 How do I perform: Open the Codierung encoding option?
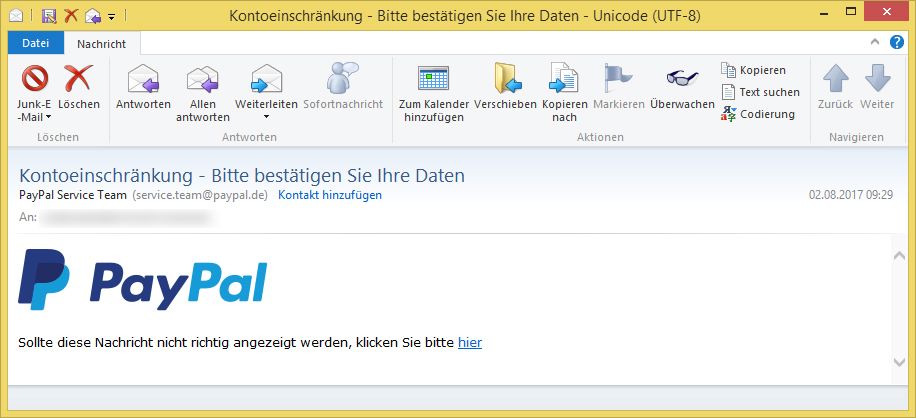758,114
